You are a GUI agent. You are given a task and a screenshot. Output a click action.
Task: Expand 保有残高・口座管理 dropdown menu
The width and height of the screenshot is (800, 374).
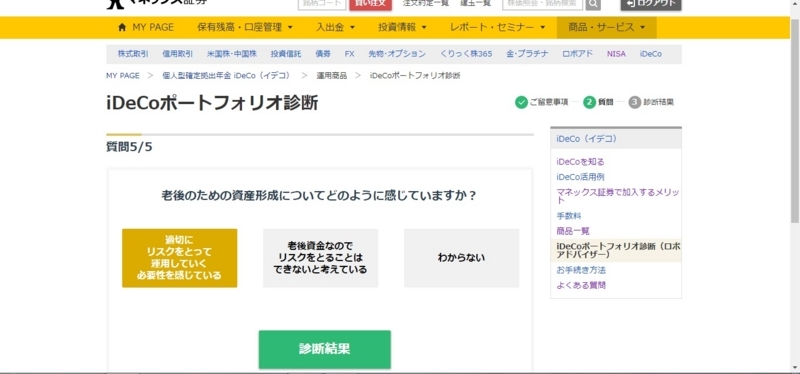click(x=245, y=28)
